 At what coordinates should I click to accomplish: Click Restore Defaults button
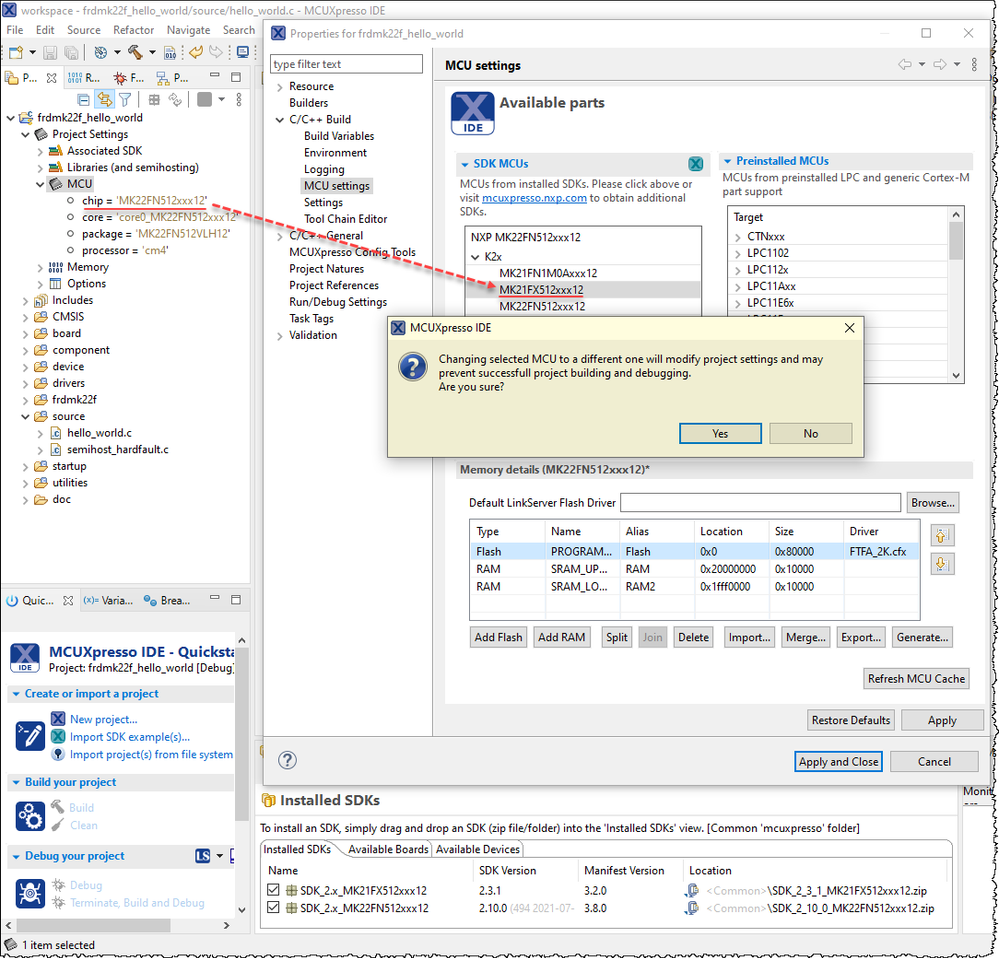[x=851, y=720]
